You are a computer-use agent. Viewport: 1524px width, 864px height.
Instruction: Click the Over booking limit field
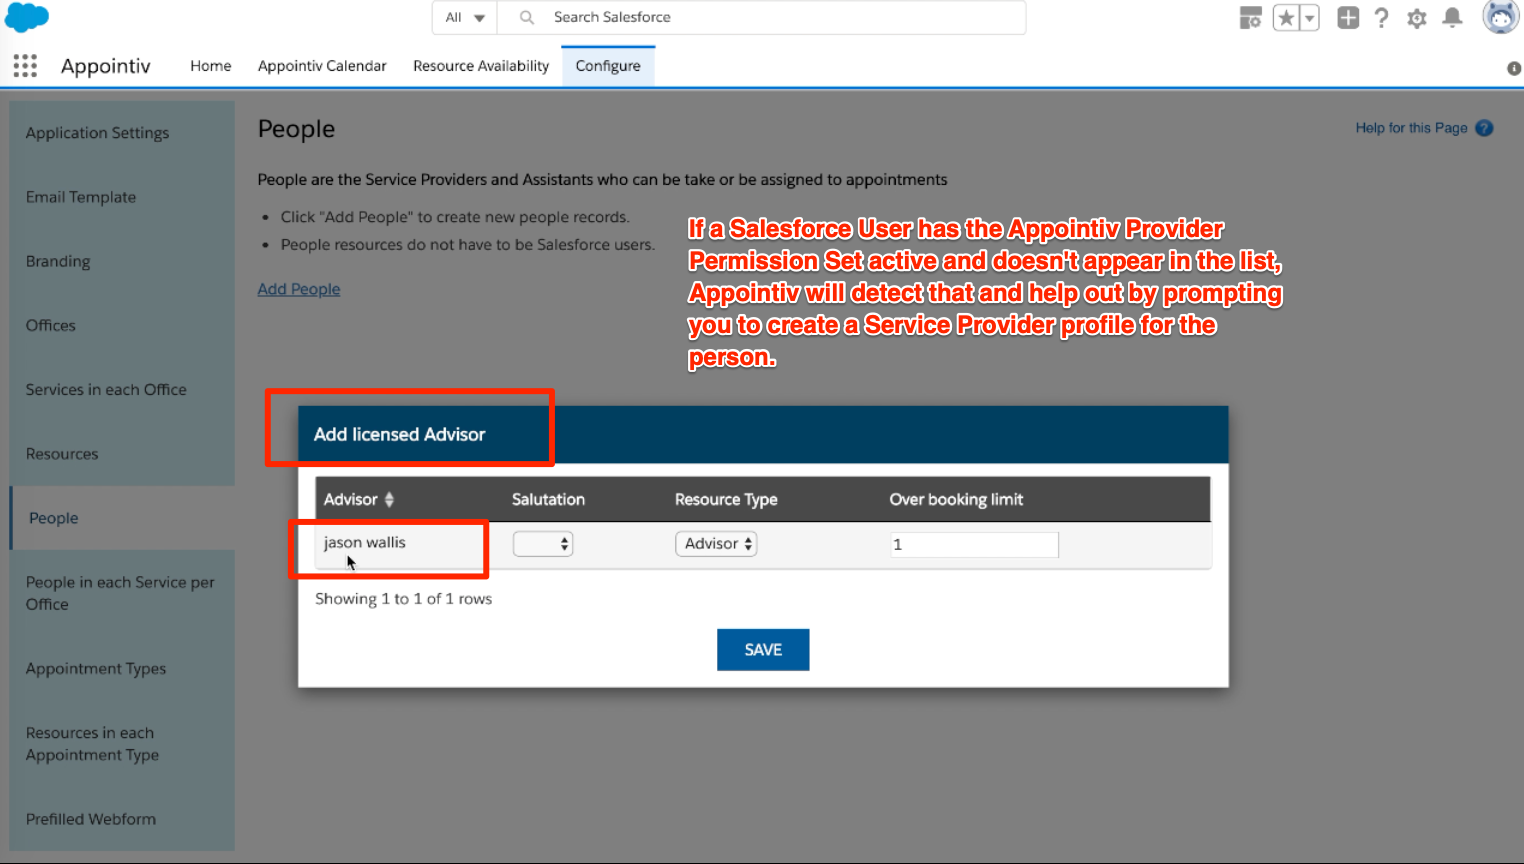[x=974, y=545]
